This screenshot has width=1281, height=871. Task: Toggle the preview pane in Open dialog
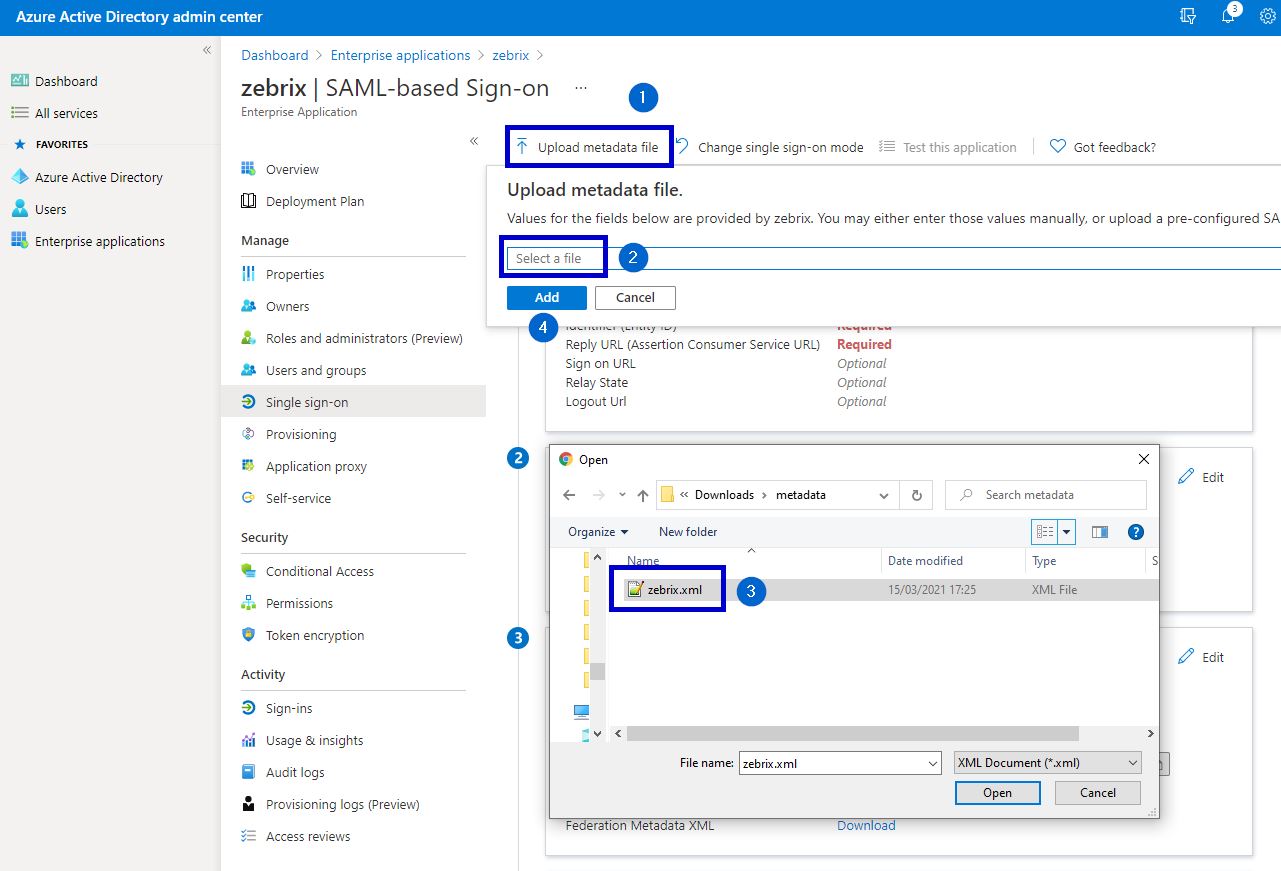point(1100,532)
